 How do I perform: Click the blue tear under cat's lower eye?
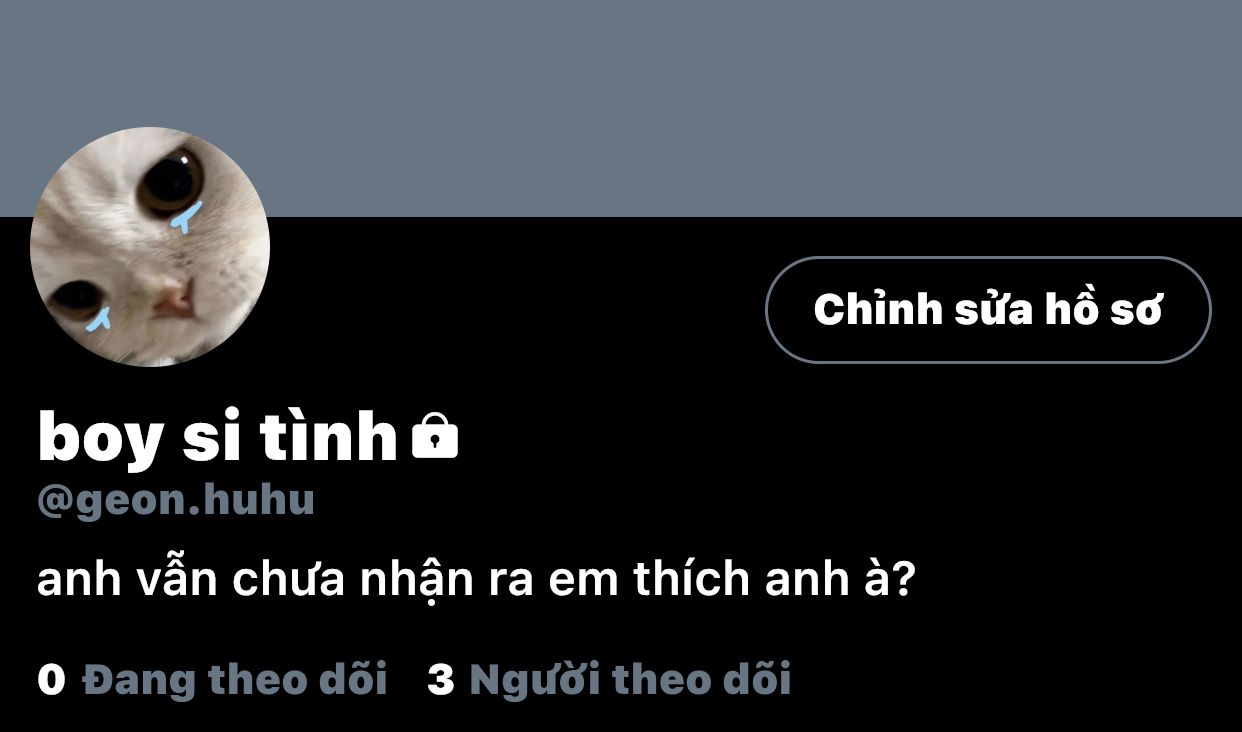click(x=97, y=319)
